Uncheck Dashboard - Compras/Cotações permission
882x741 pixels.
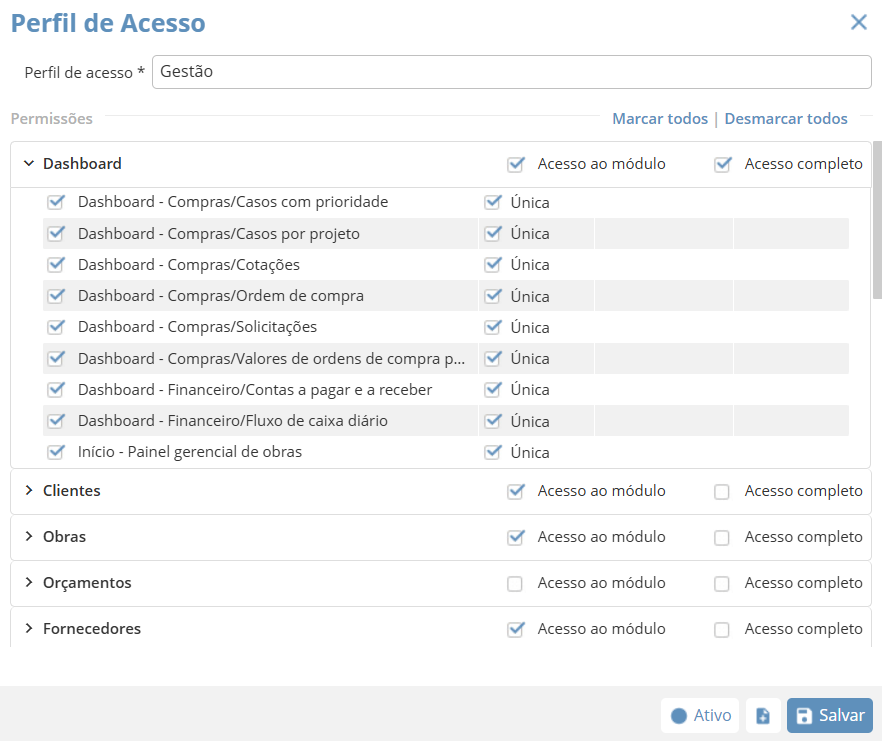click(x=56, y=265)
